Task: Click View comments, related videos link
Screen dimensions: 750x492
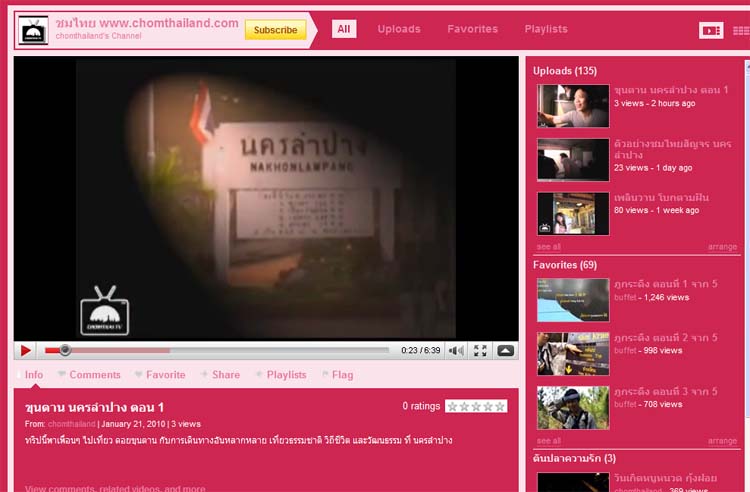Action: tap(115, 488)
